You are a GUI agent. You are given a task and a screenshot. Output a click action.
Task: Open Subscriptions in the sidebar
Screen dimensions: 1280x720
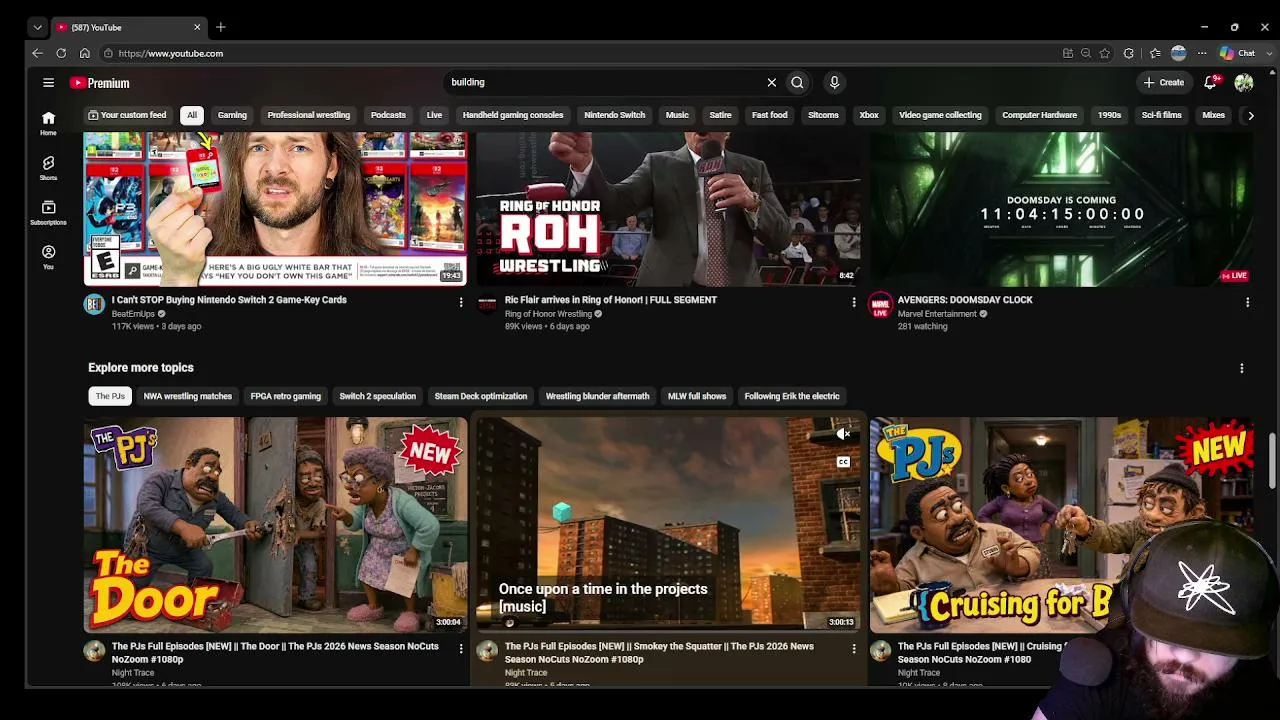click(48, 212)
